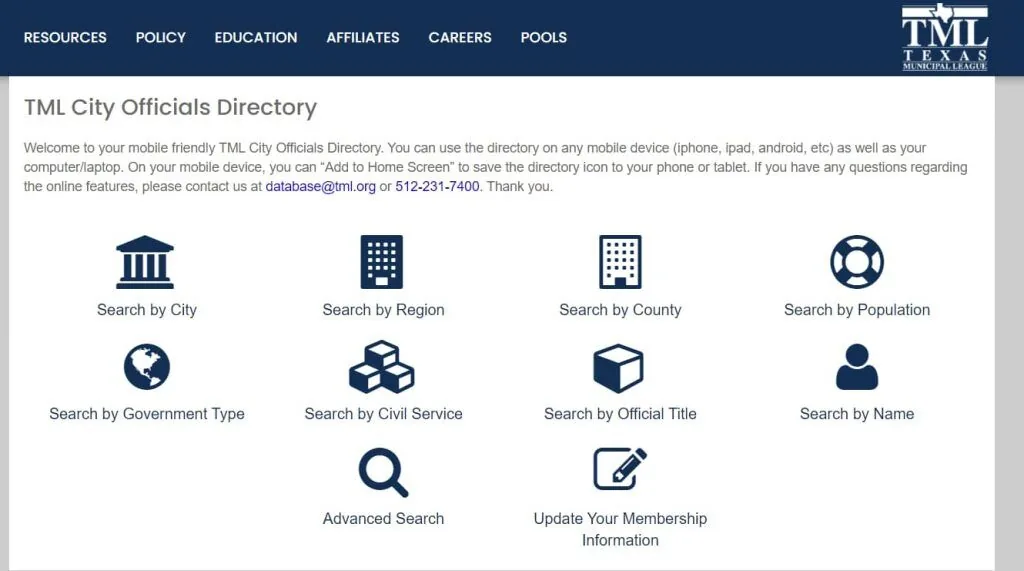Viewport: 1024px width, 571px height.
Task: Click the Search by Population lifebuoy icon
Action: click(x=857, y=262)
